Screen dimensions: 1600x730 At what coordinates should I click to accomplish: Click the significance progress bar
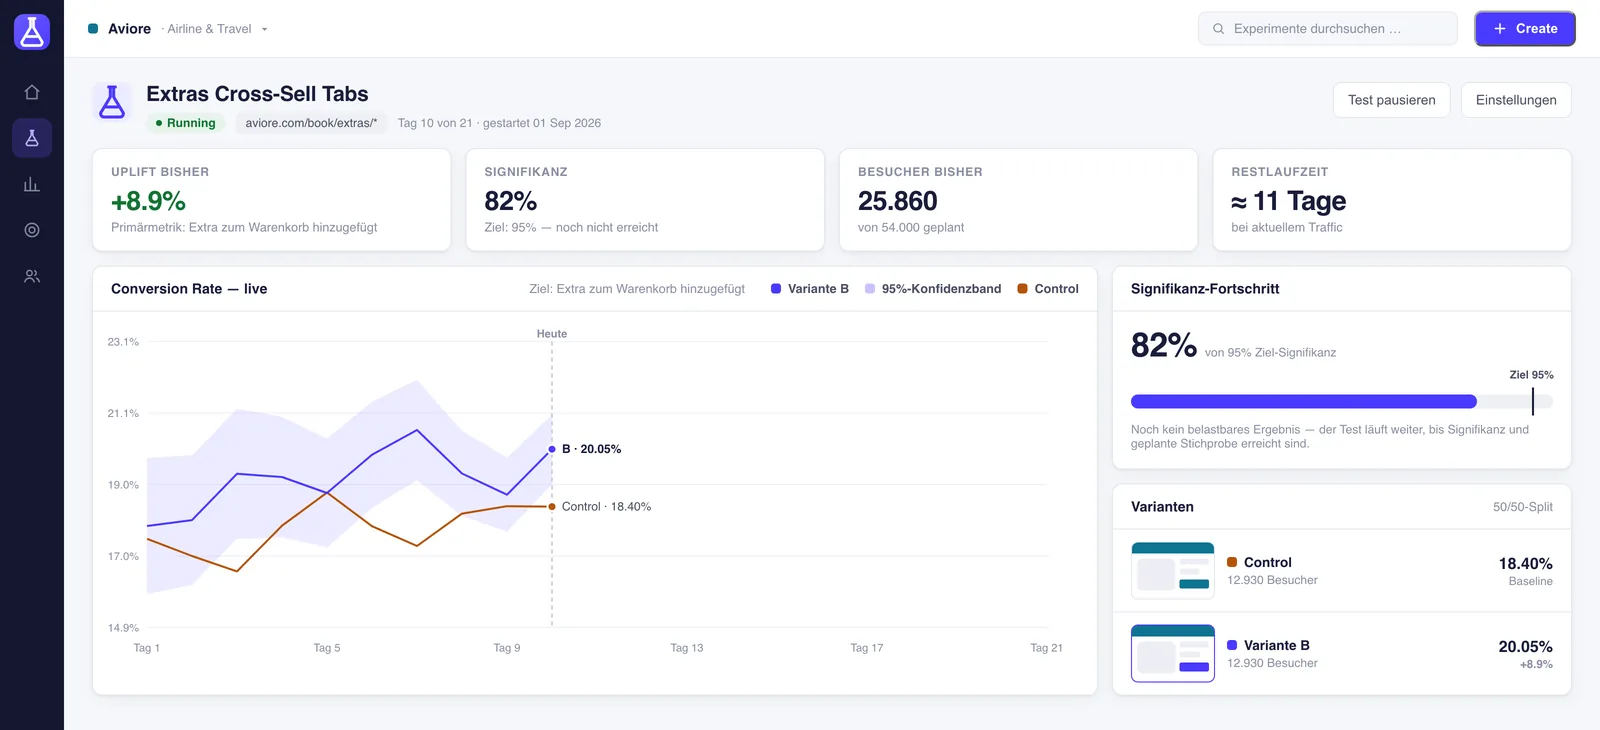(1342, 402)
